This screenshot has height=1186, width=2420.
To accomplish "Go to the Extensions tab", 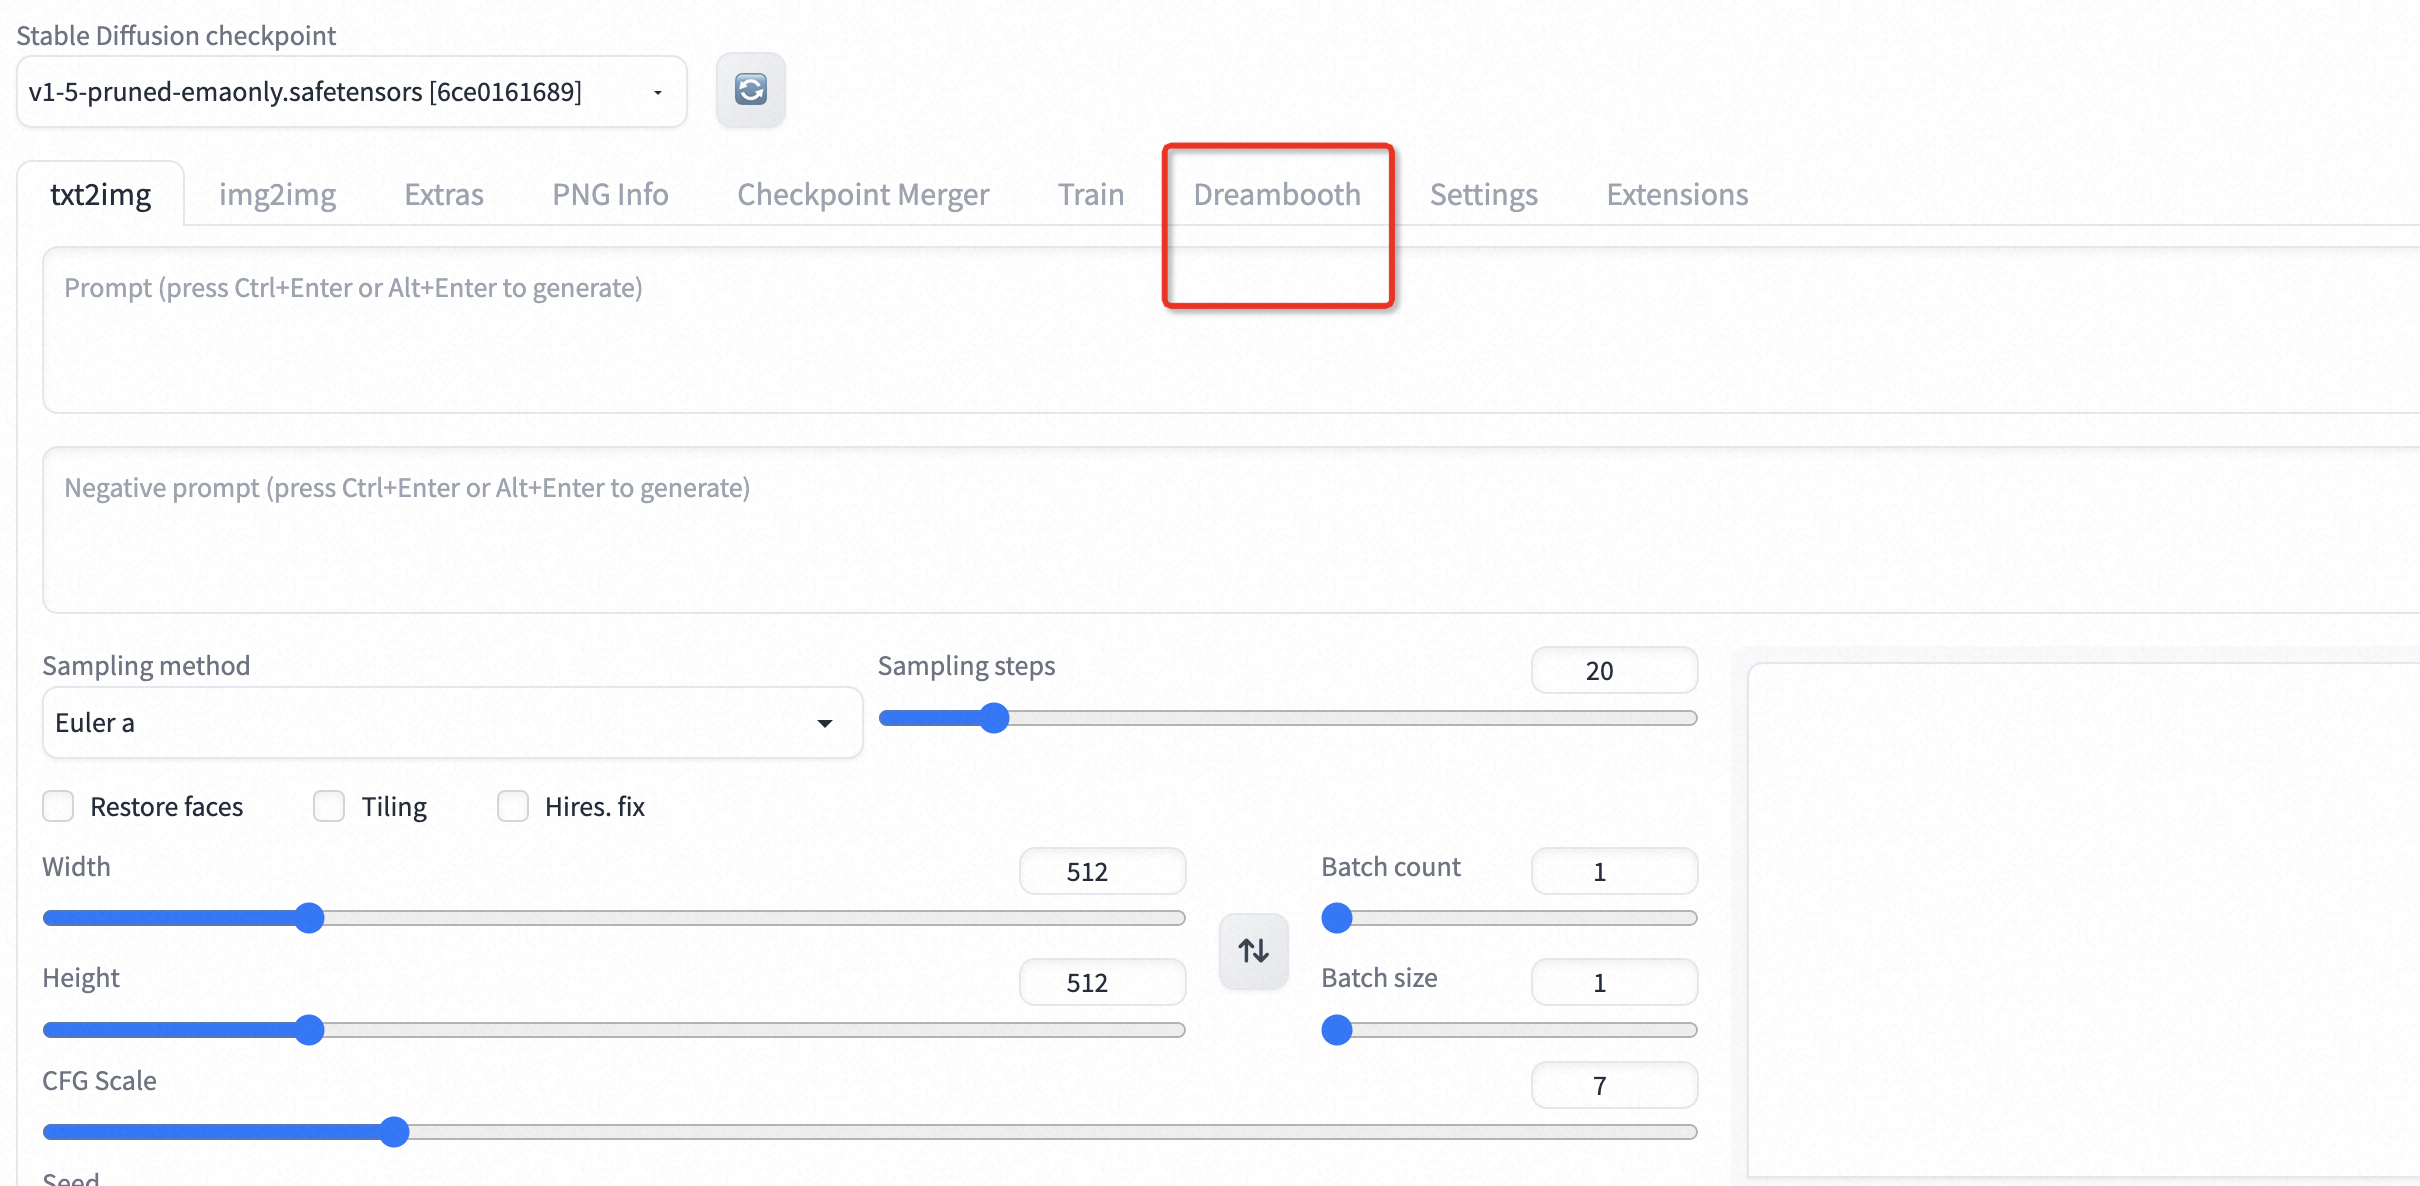I will point(1677,194).
